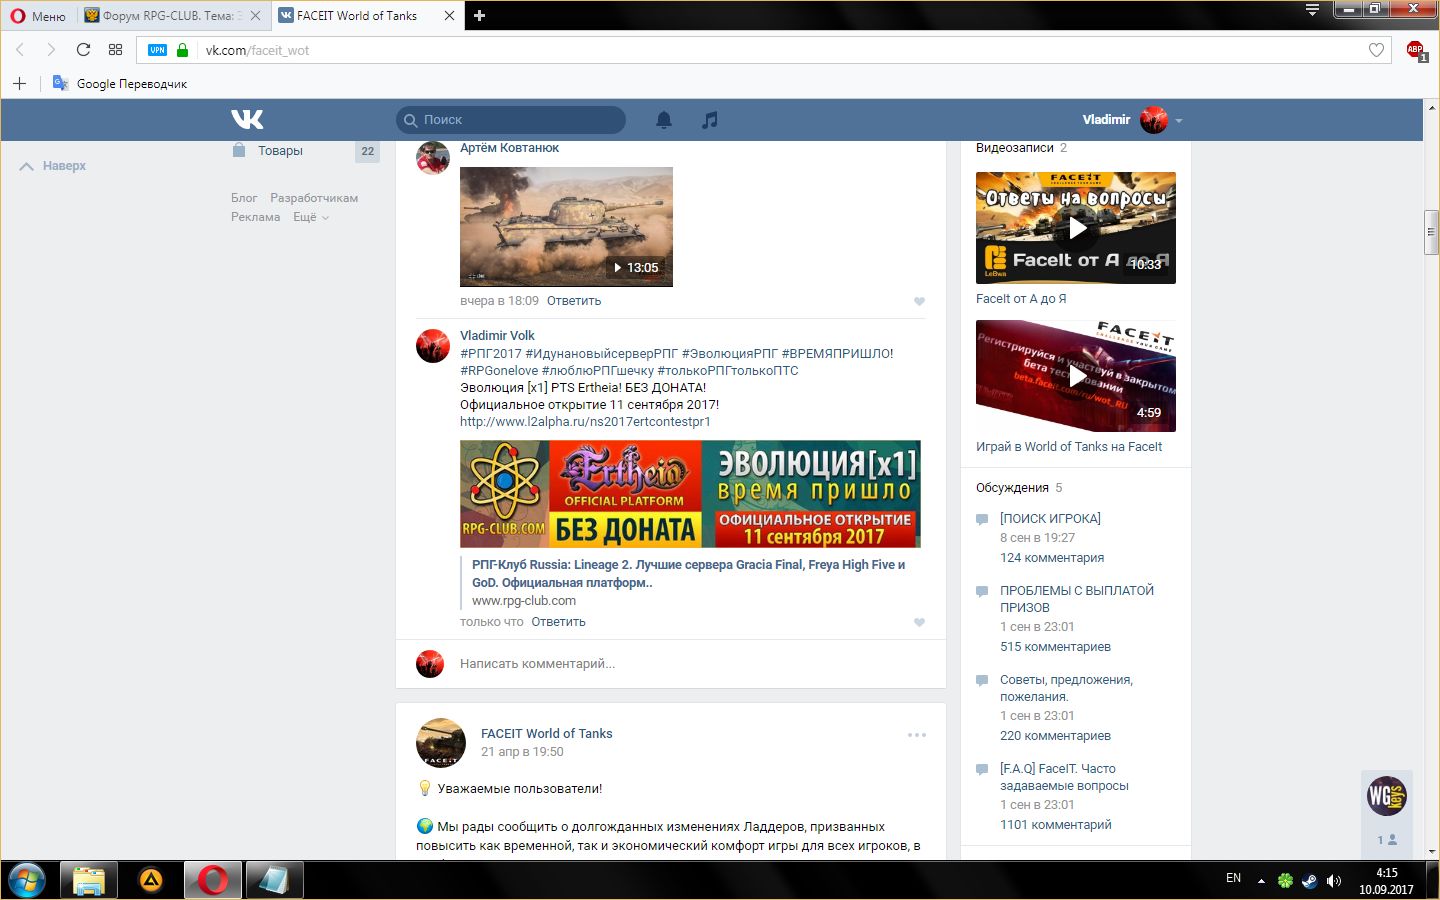This screenshot has width=1440, height=900.
Task: Open the WG chat bubble icon
Action: click(x=1387, y=796)
